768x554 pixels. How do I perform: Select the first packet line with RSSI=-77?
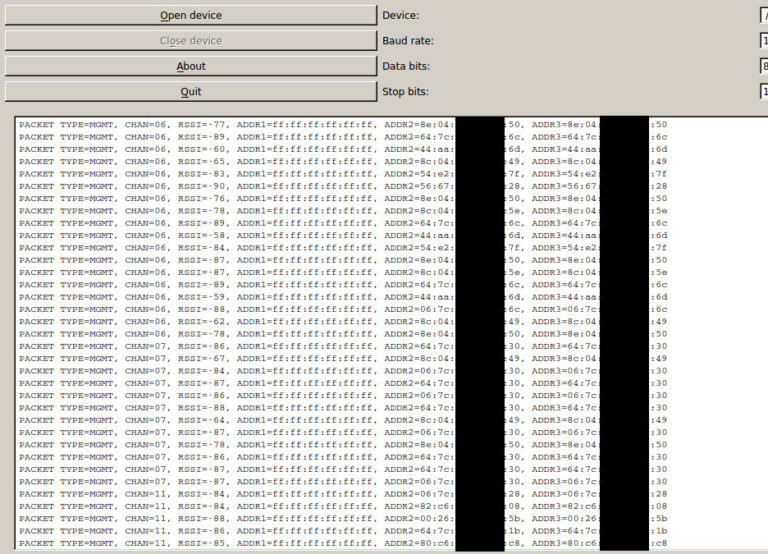point(200,125)
